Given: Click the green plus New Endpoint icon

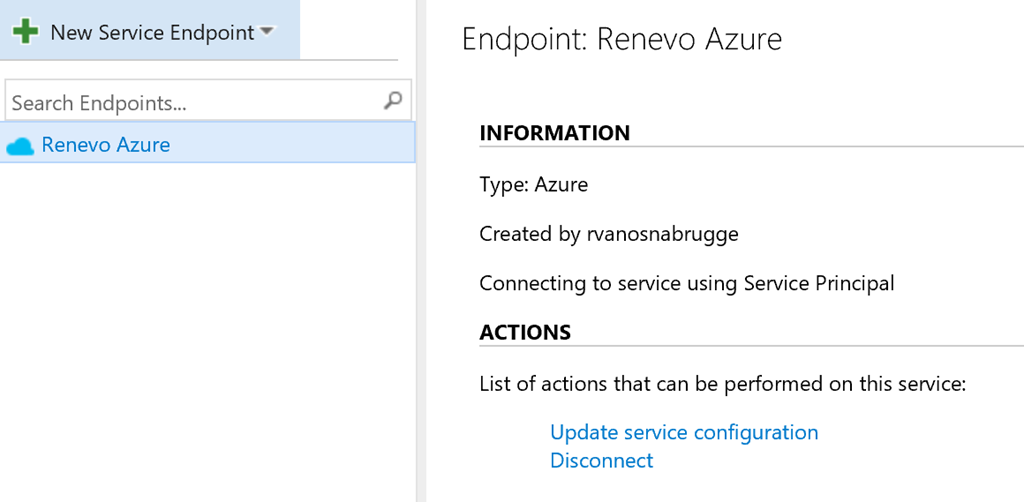Looking at the screenshot, I should pos(25,32).
